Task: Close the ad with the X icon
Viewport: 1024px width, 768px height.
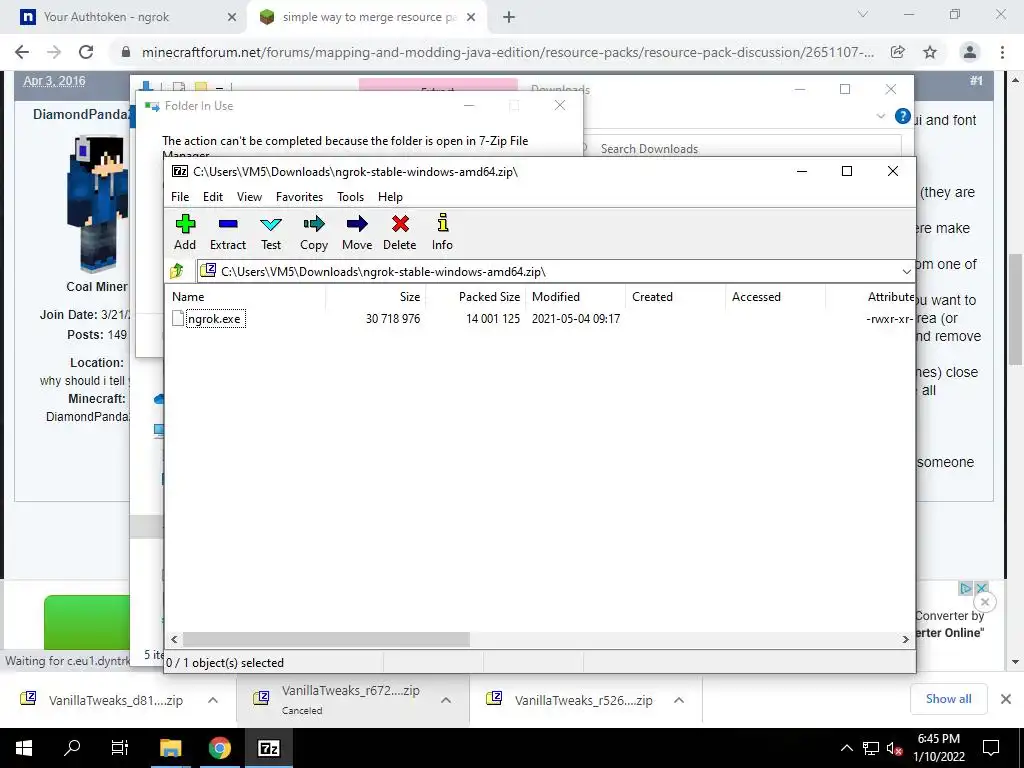Action: pos(981,588)
